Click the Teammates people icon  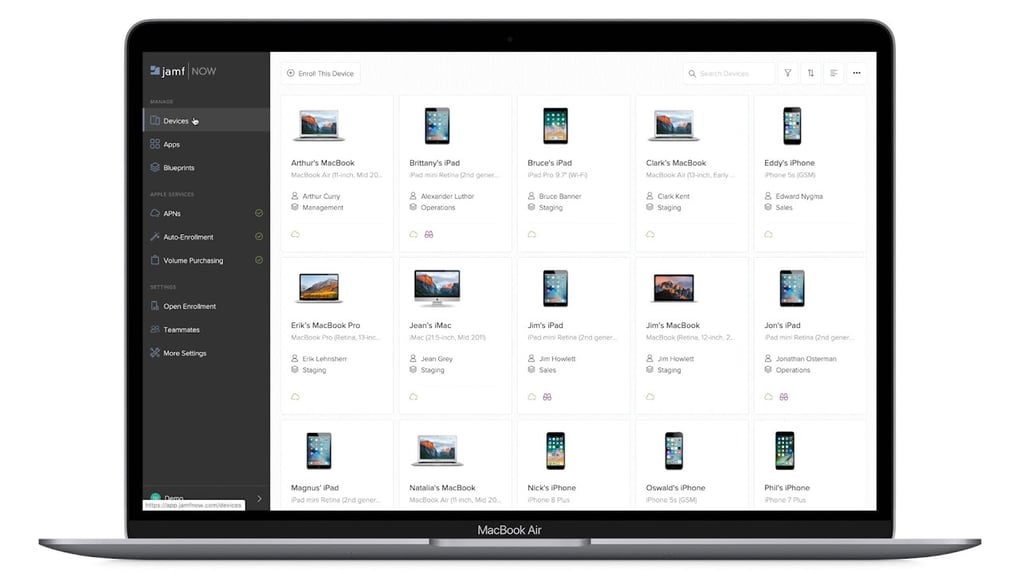155,329
